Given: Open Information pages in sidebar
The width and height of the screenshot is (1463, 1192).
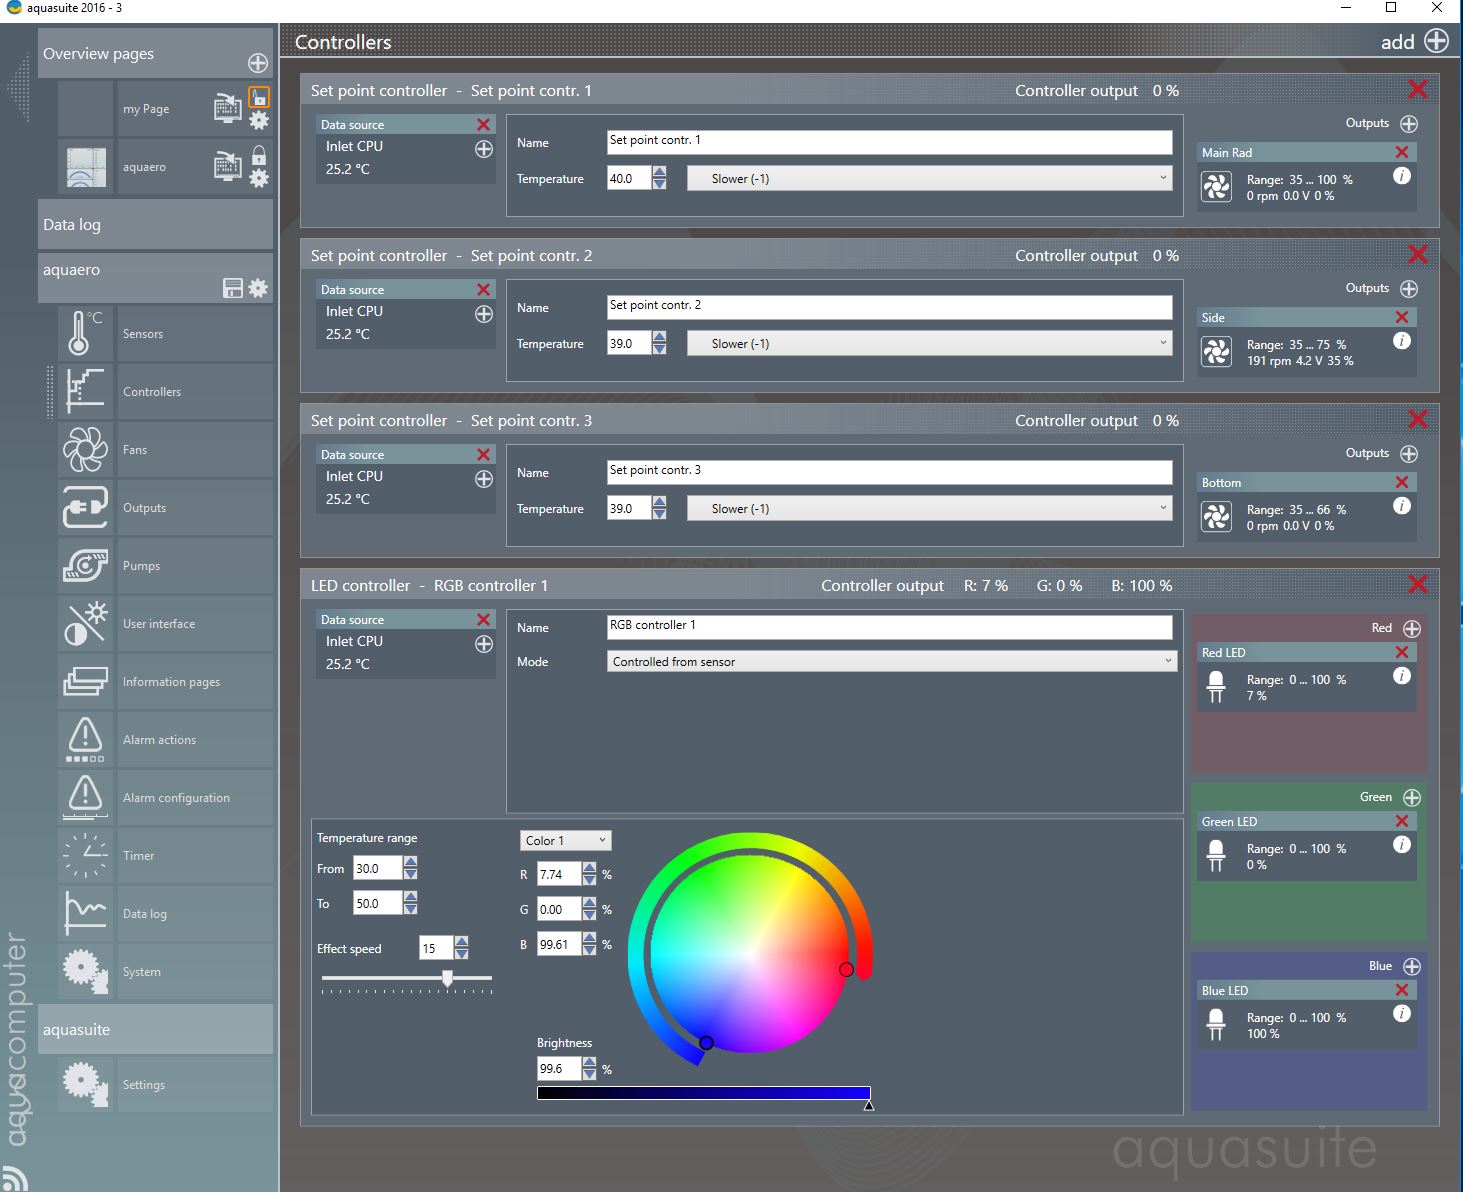Looking at the screenshot, I should pos(171,682).
